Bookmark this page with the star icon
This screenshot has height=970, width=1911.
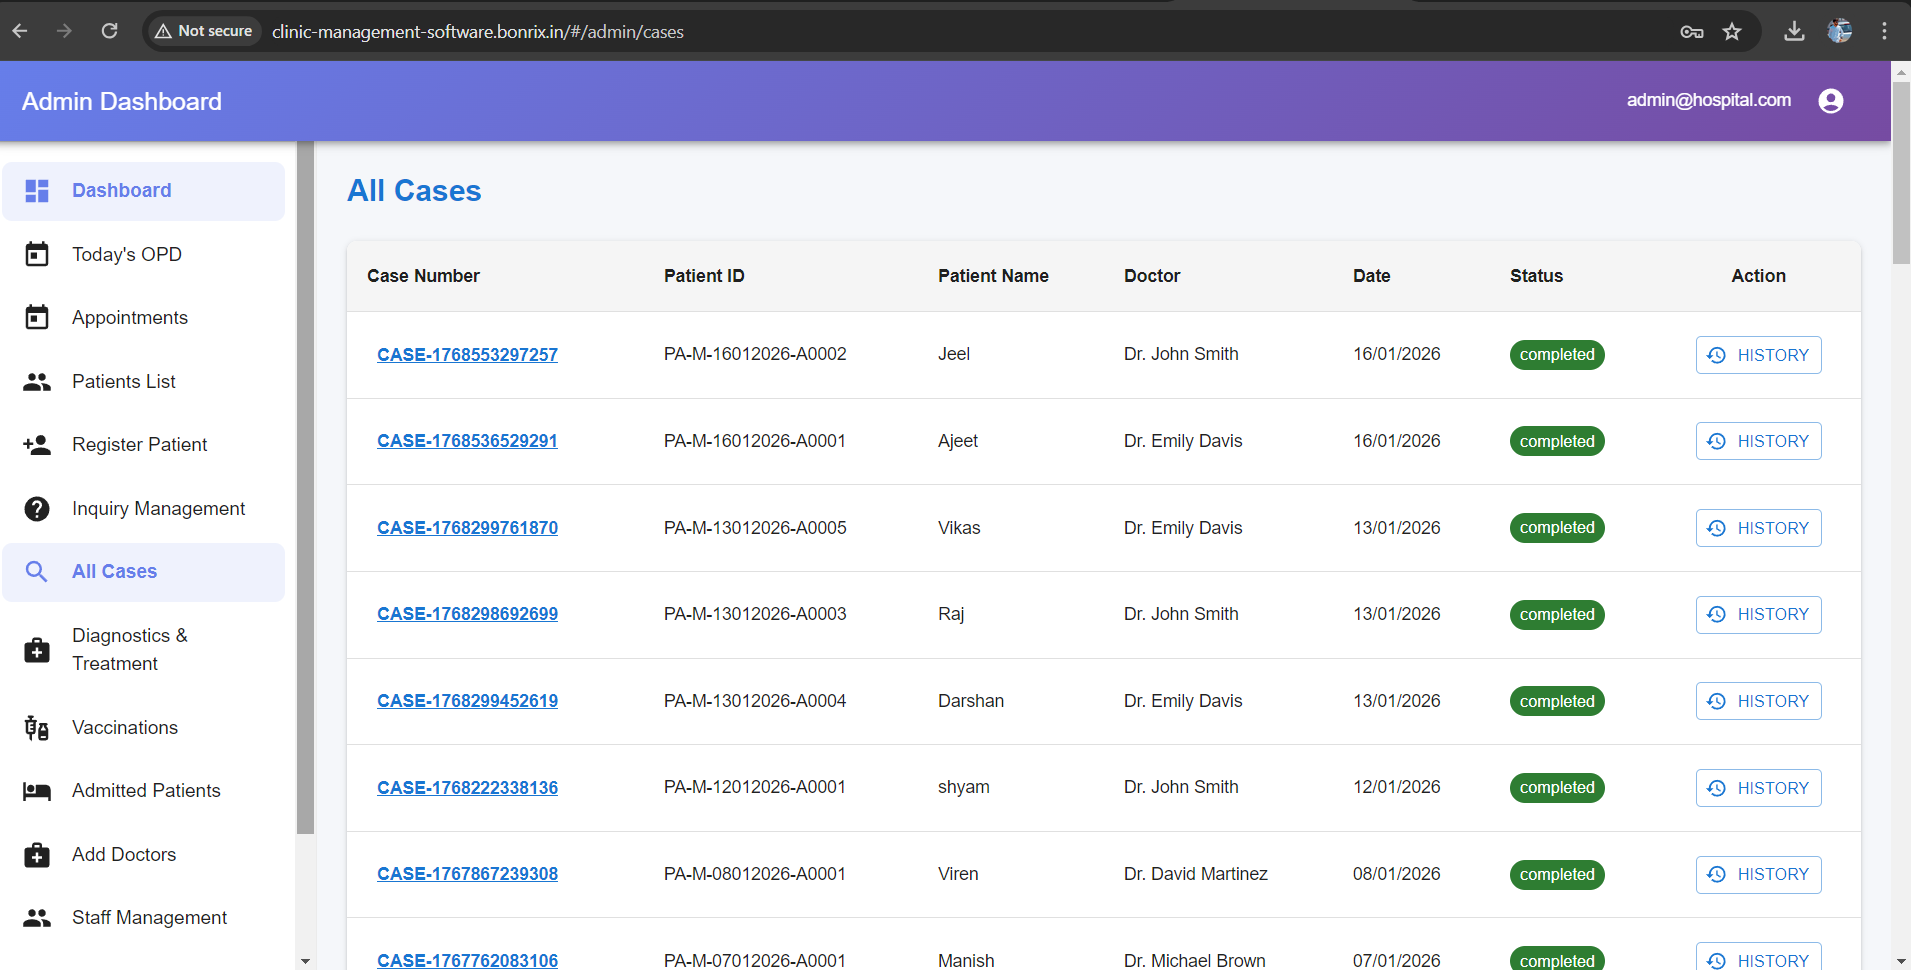1732,32
